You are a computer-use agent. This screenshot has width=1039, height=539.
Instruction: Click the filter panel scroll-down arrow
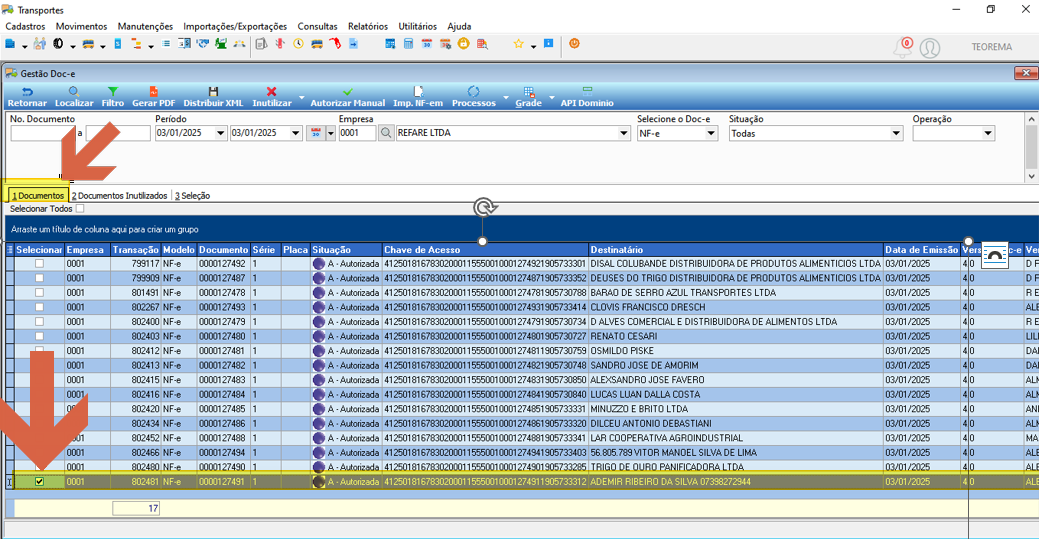coord(1031,176)
